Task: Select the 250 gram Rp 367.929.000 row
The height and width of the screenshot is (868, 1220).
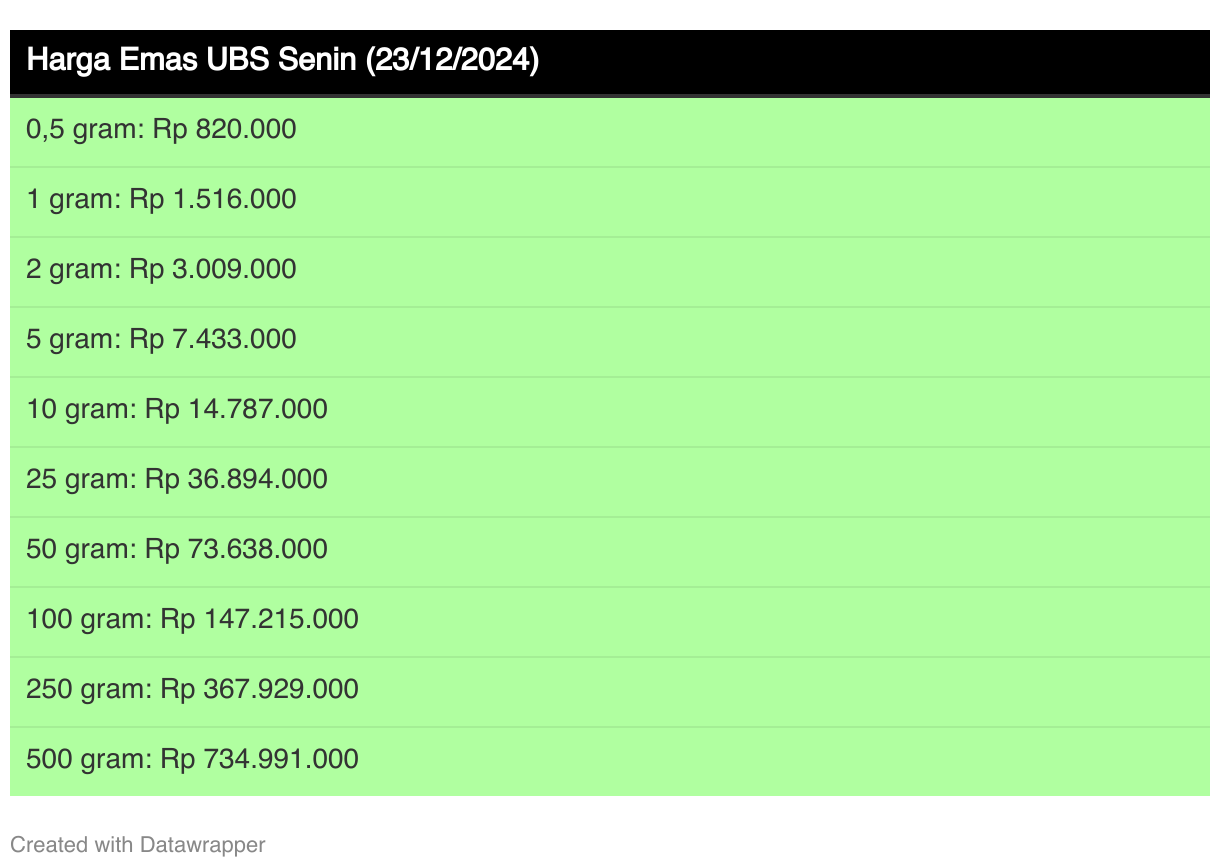Action: tap(610, 691)
